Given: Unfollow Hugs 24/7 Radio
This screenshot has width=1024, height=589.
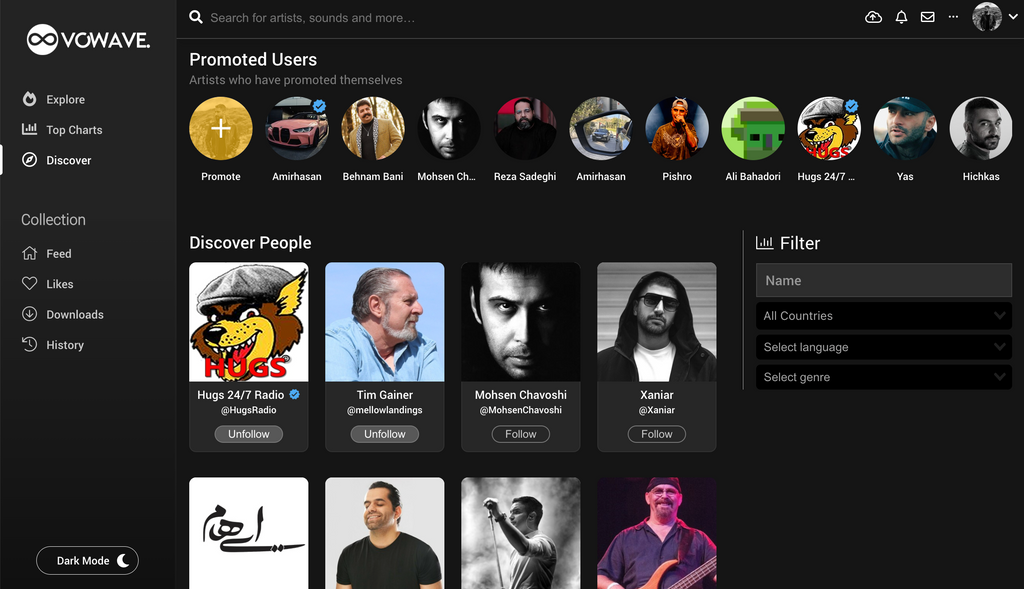Looking at the screenshot, I should pos(248,433).
